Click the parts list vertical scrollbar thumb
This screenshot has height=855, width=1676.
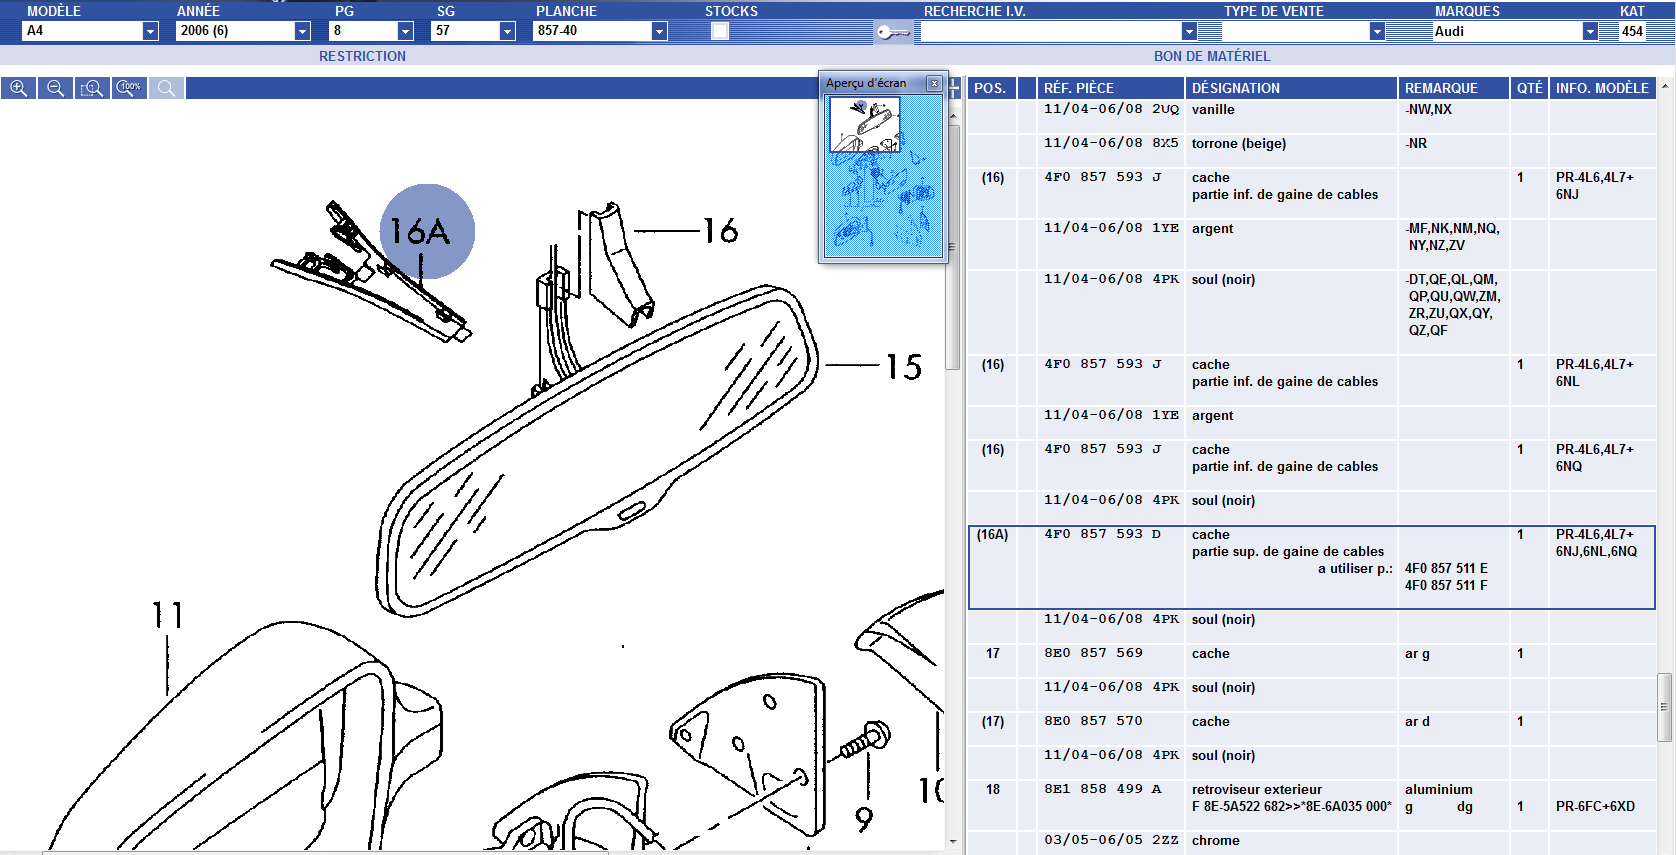(1664, 707)
